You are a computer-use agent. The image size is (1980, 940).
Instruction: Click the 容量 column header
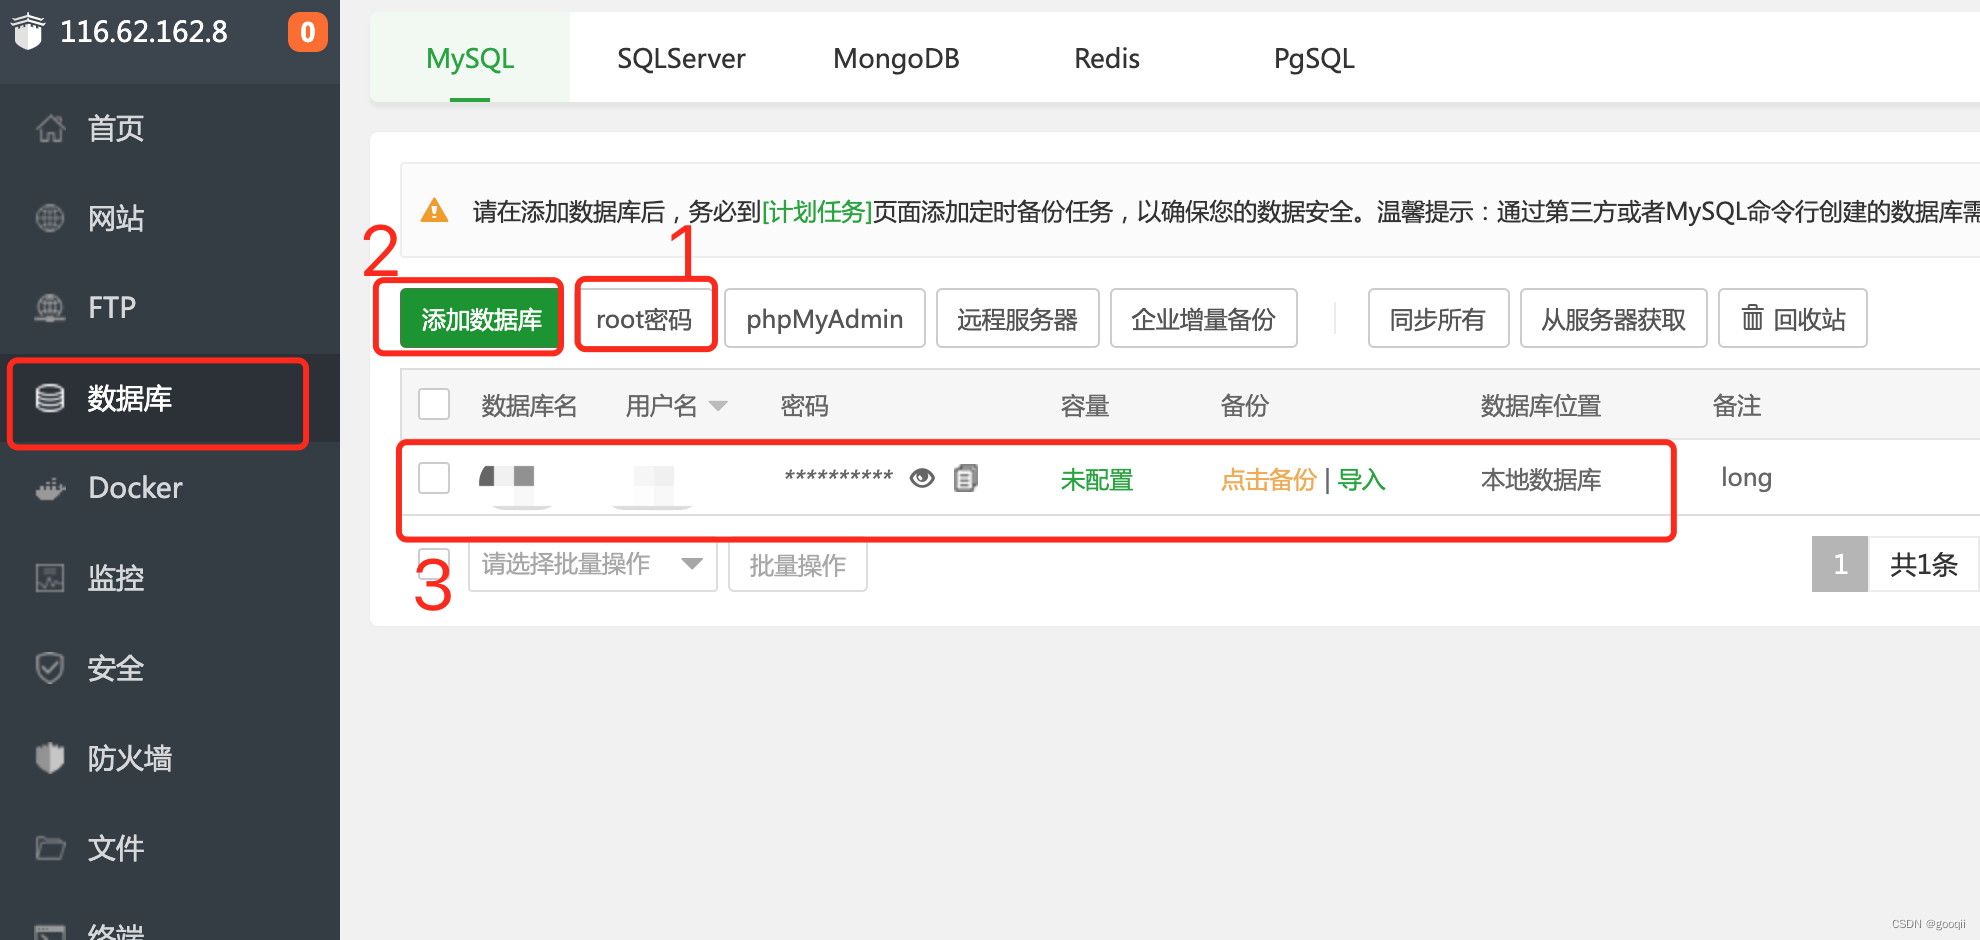coord(1085,406)
